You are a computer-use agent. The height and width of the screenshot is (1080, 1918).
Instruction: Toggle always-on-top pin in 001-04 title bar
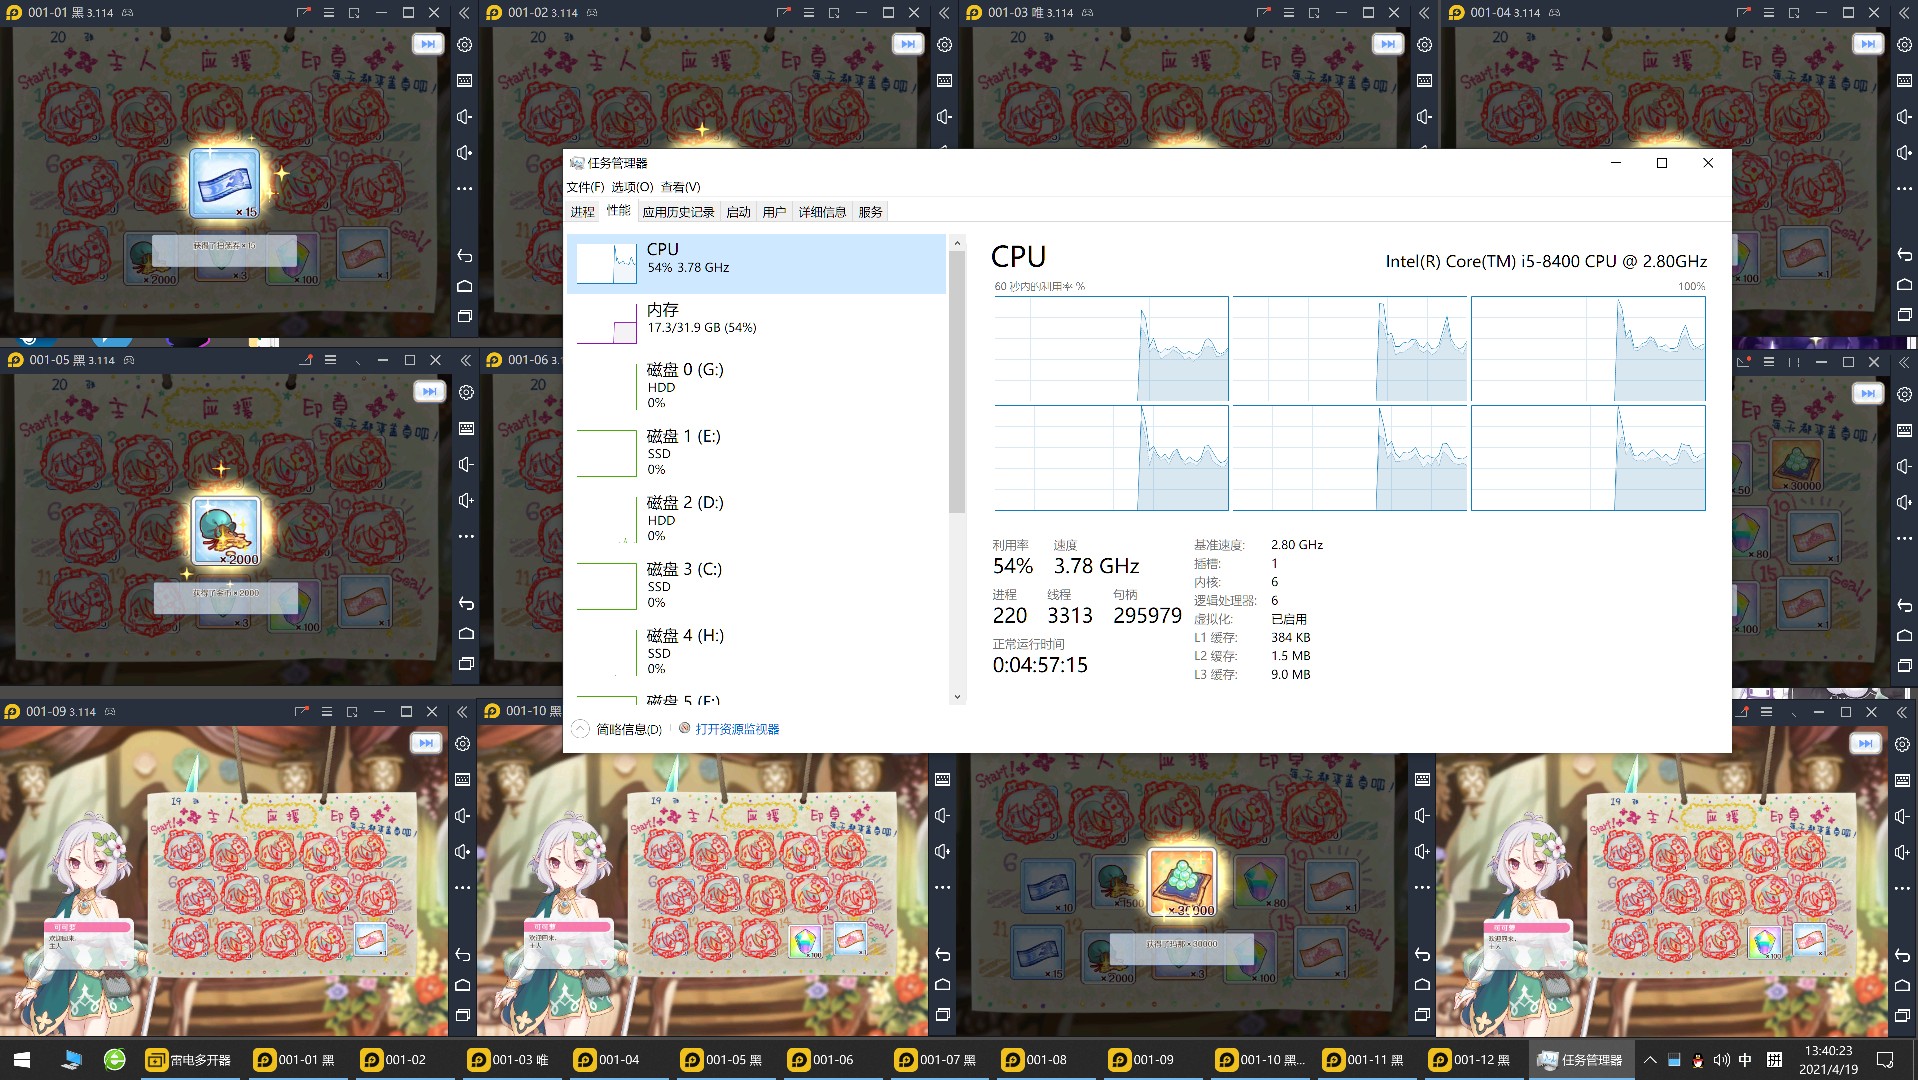[x=1743, y=13]
